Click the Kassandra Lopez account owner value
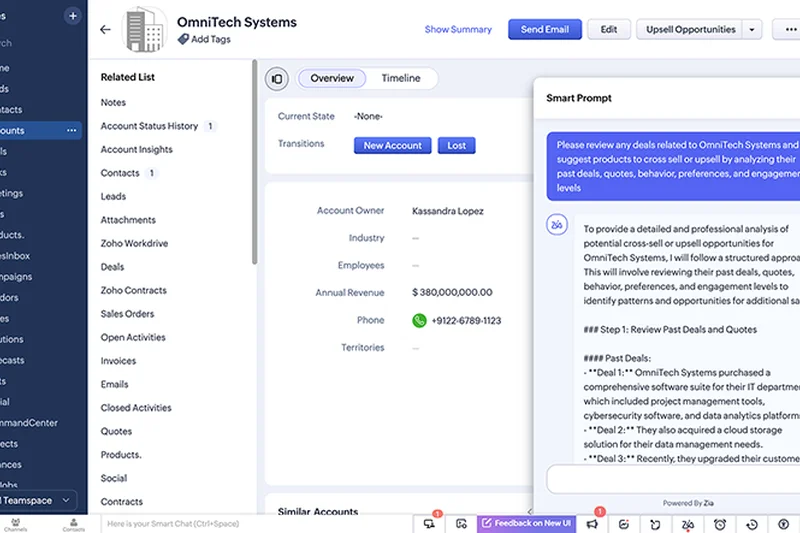Viewport: 800px width, 533px height. pos(447,211)
